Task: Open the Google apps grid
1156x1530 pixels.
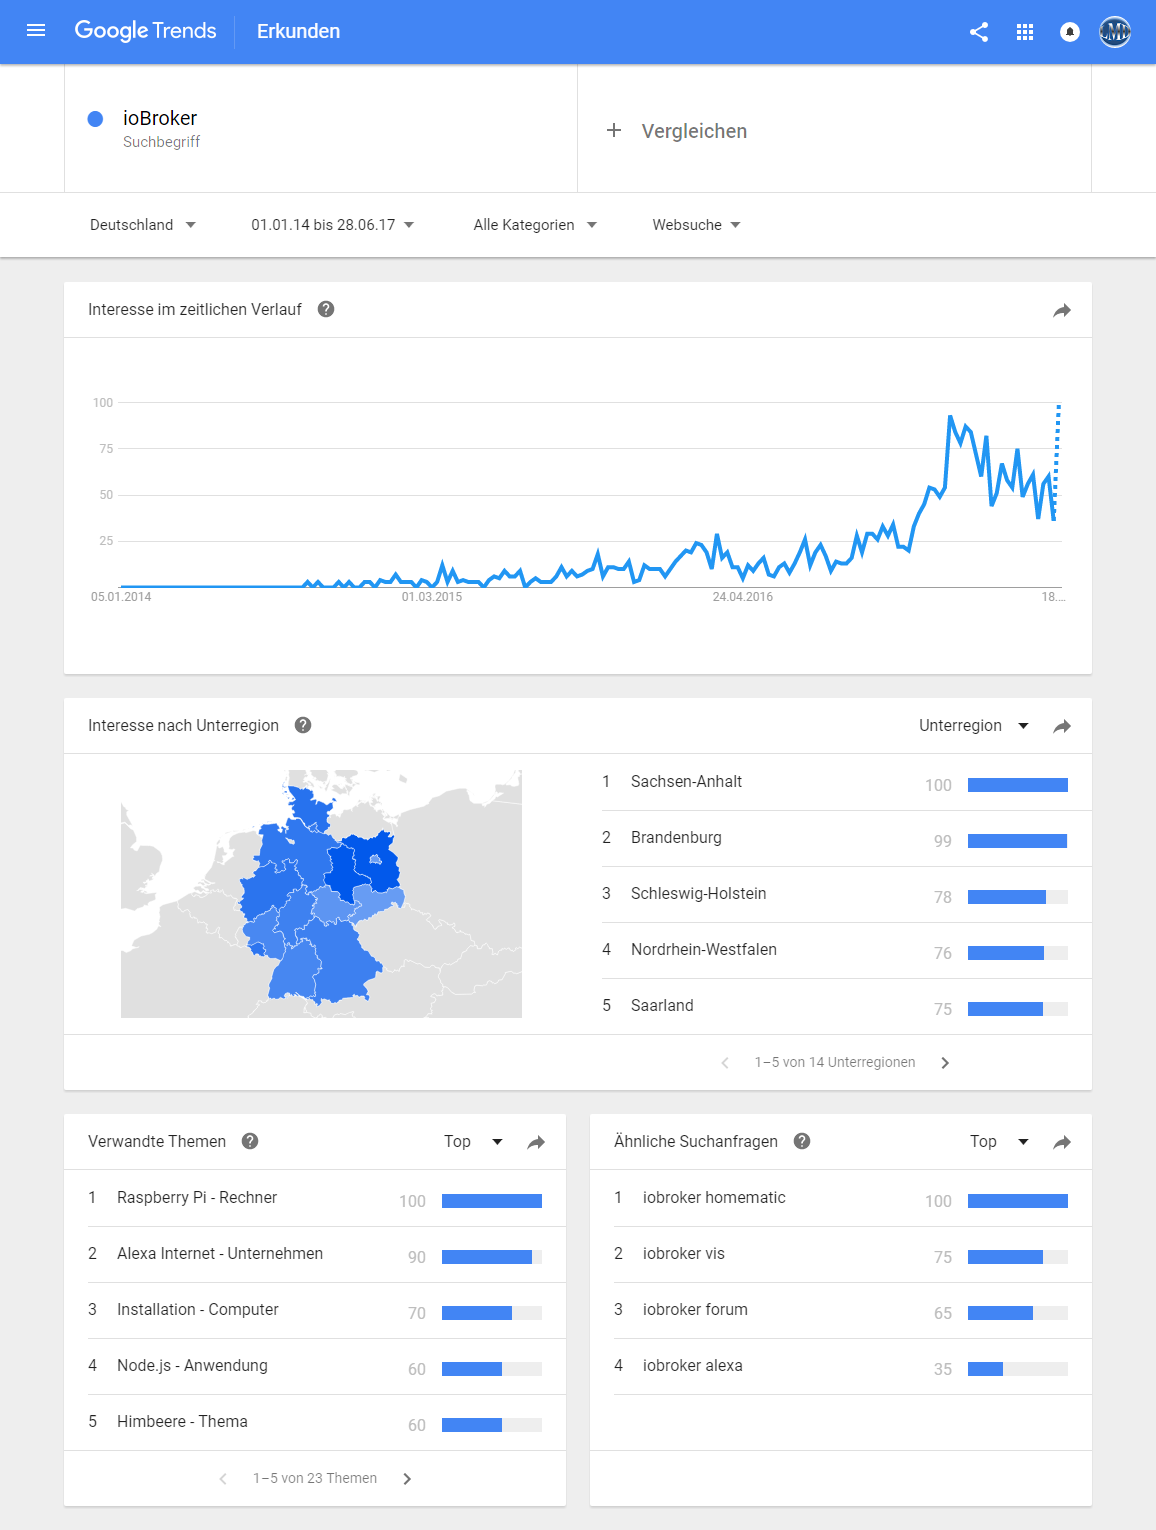Action: click(1025, 32)
